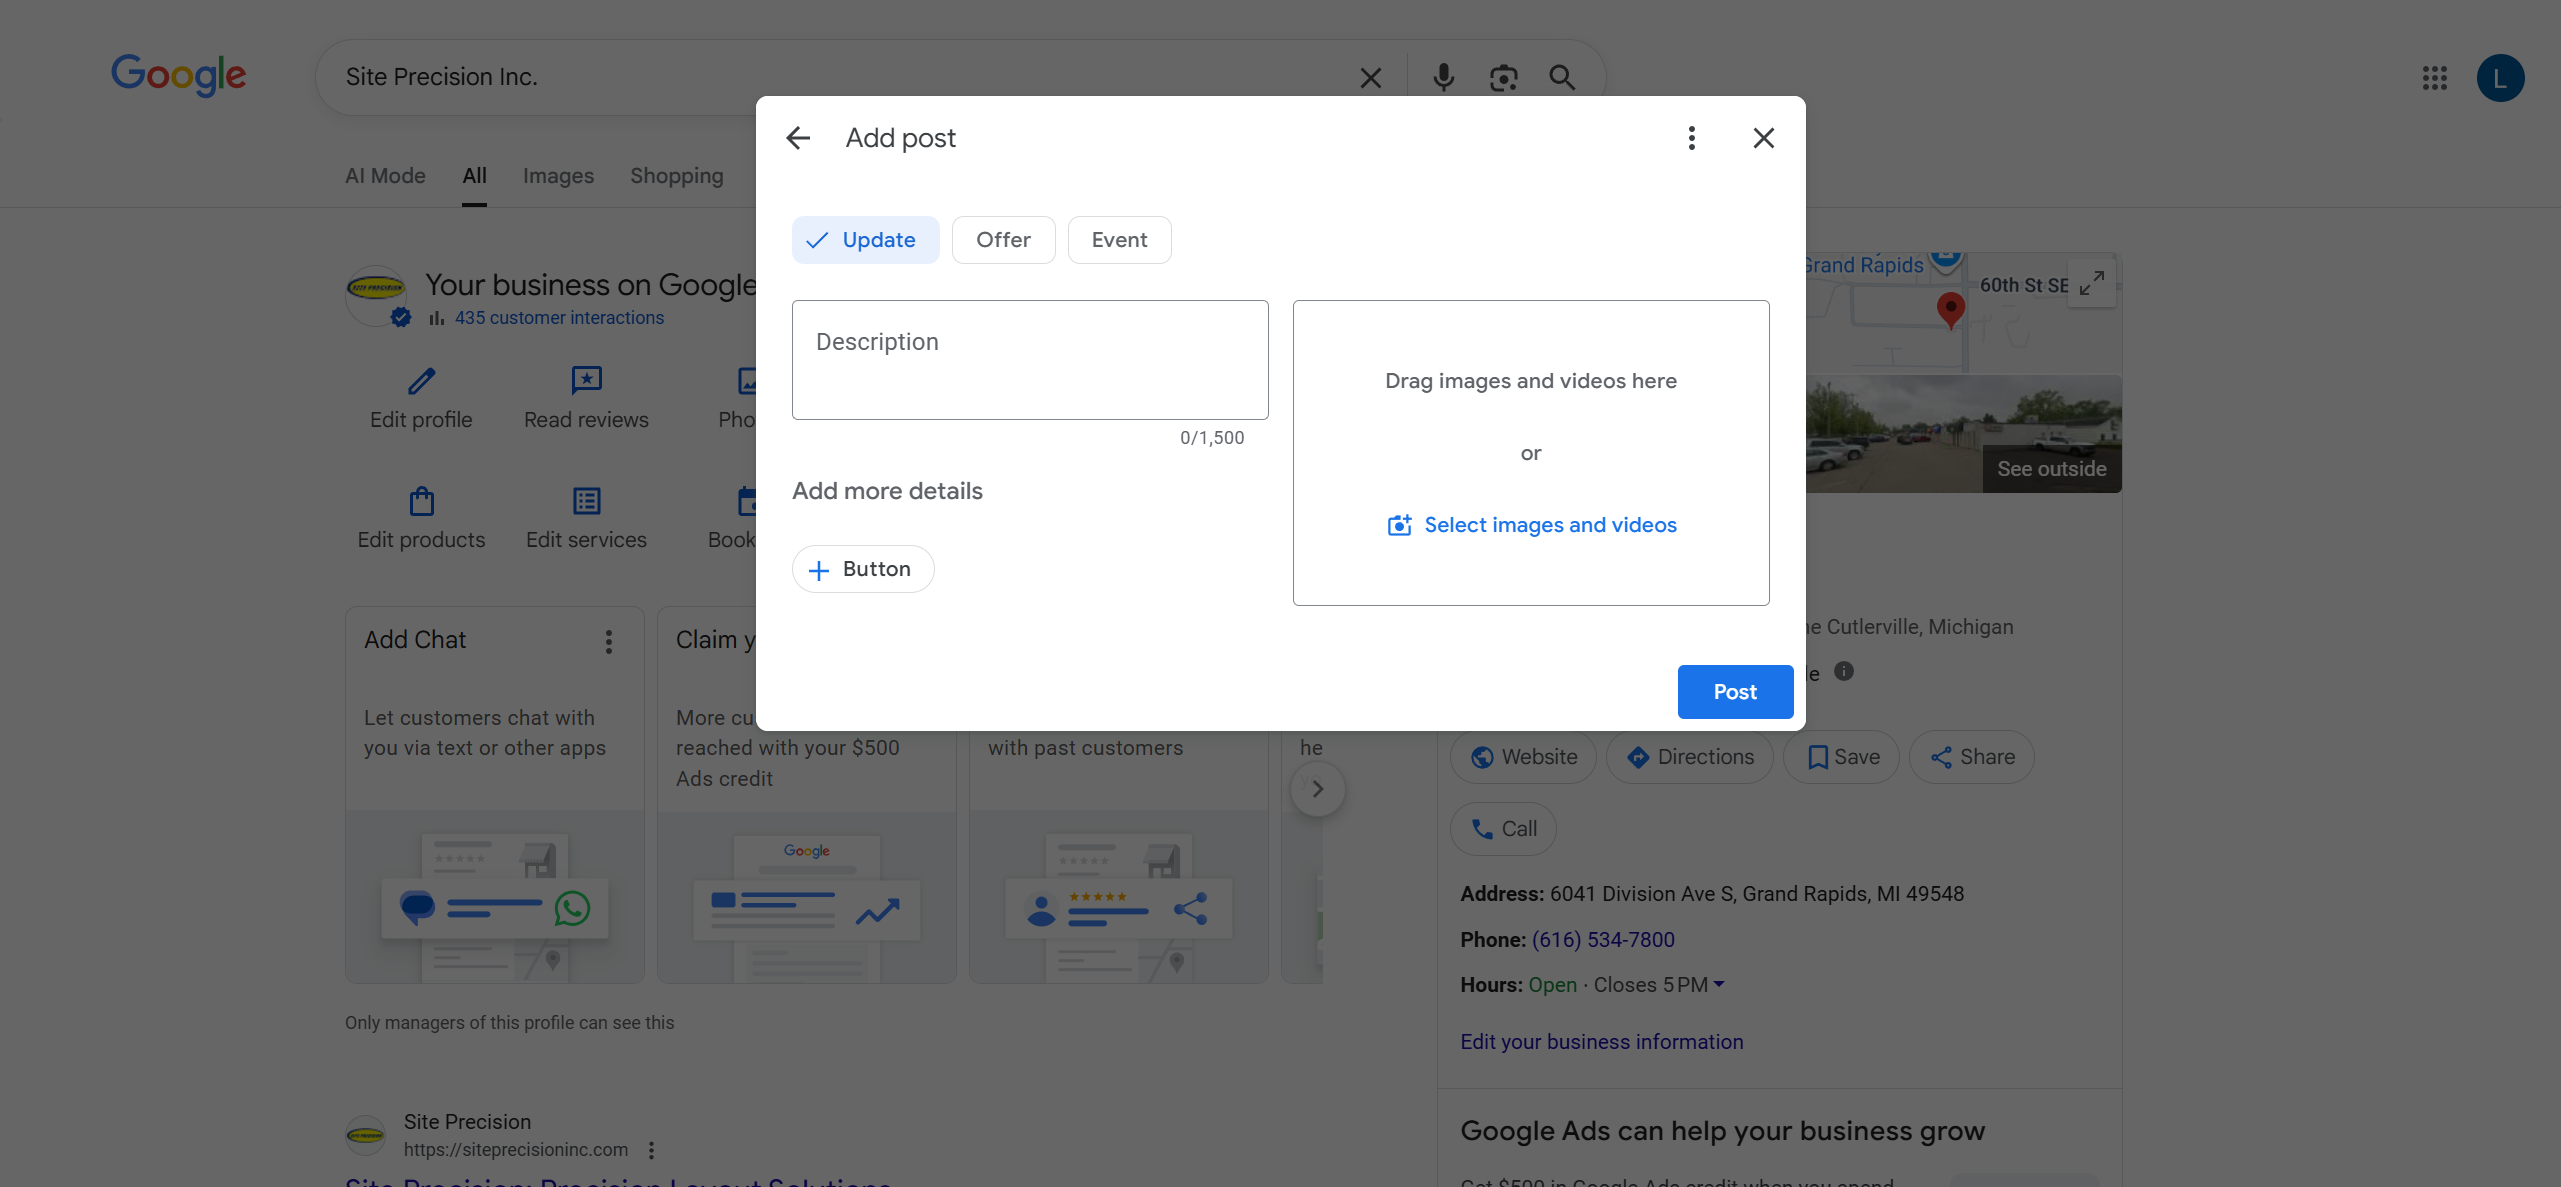
Task: Open https://siteprecisioninc.com result URL
Action: pos(516,1150)
